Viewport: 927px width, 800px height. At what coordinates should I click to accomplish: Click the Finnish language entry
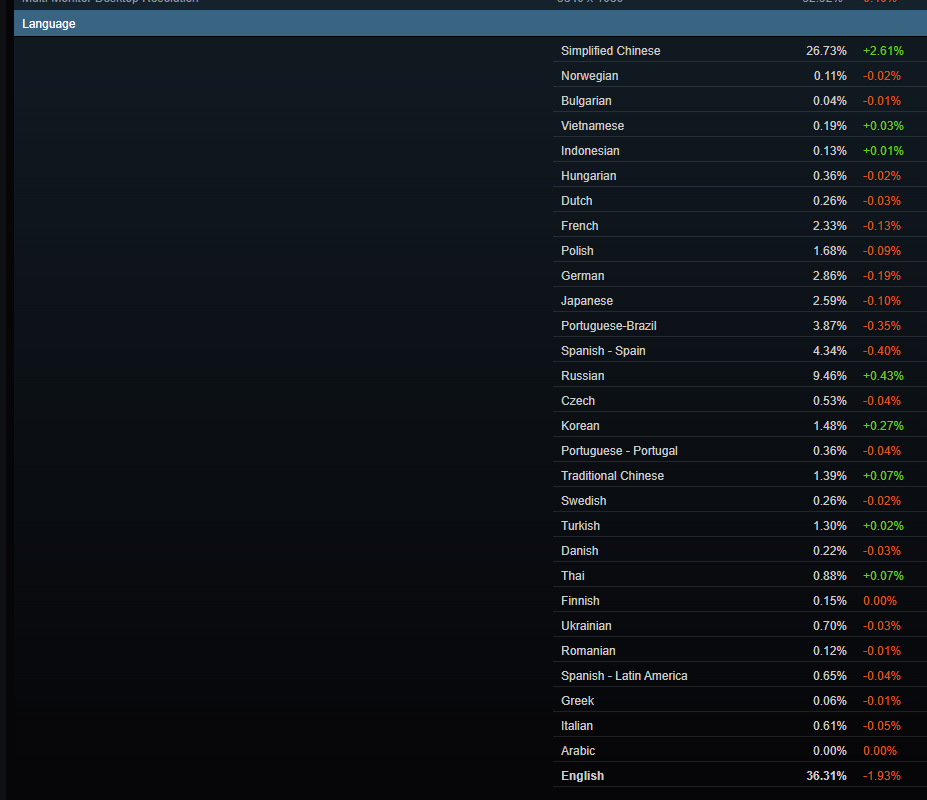pos(580,601)
